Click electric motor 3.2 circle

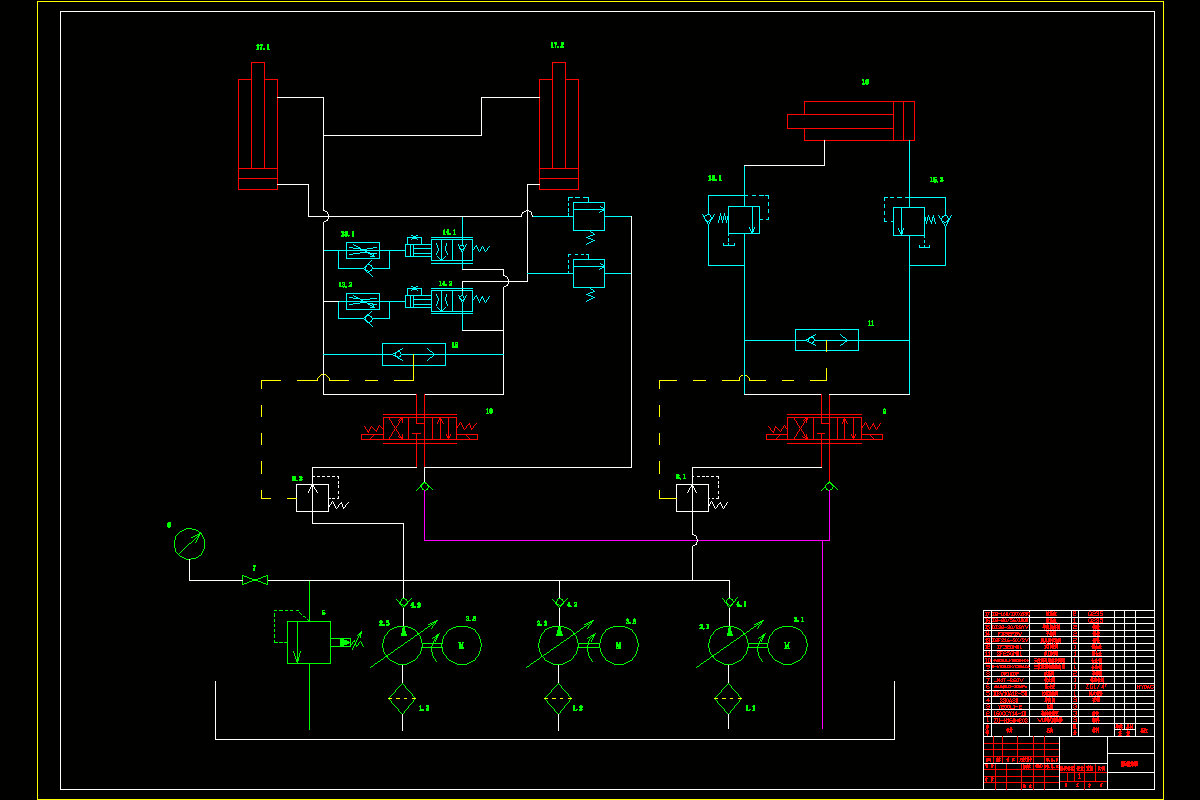pos(619,645)
